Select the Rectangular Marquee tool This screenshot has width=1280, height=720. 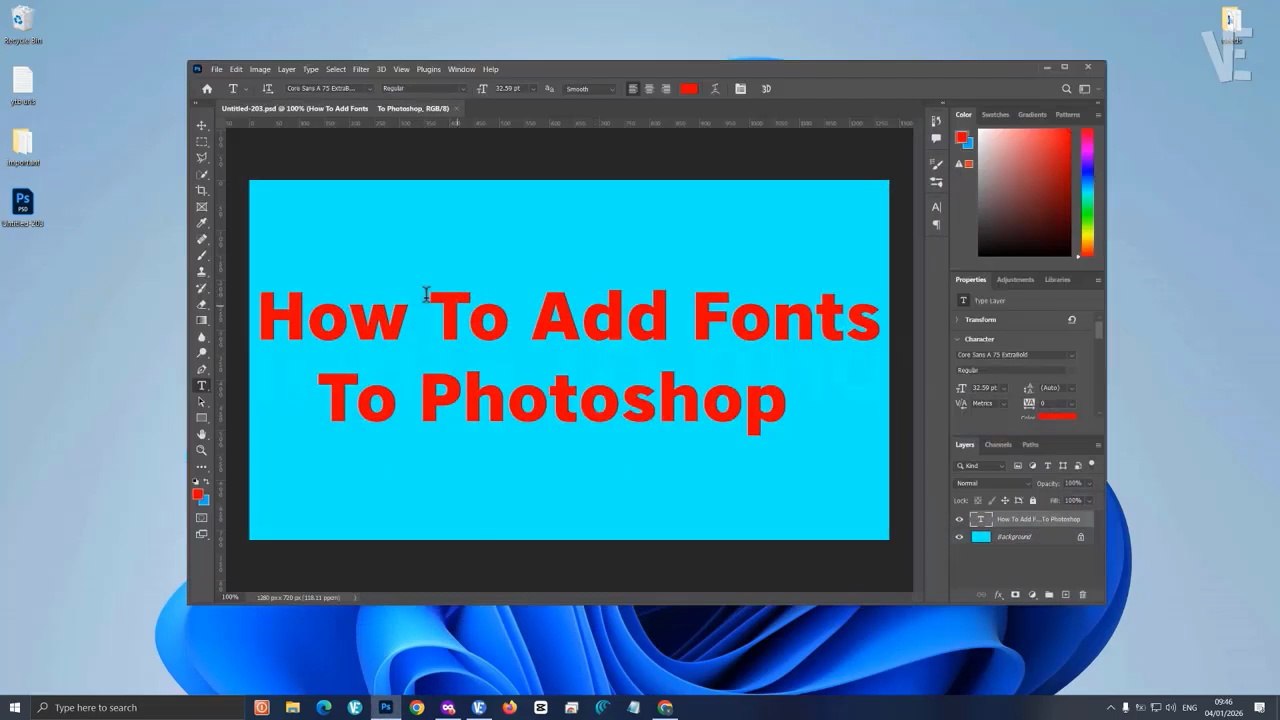coord(202,142)
